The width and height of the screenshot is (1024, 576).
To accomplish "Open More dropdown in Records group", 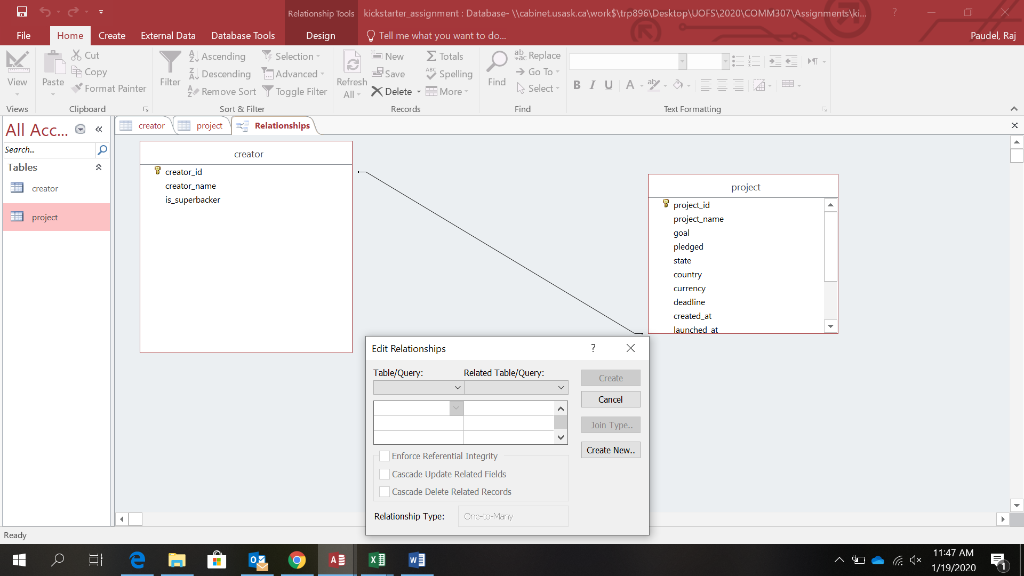I will click(x=447, y=91).
